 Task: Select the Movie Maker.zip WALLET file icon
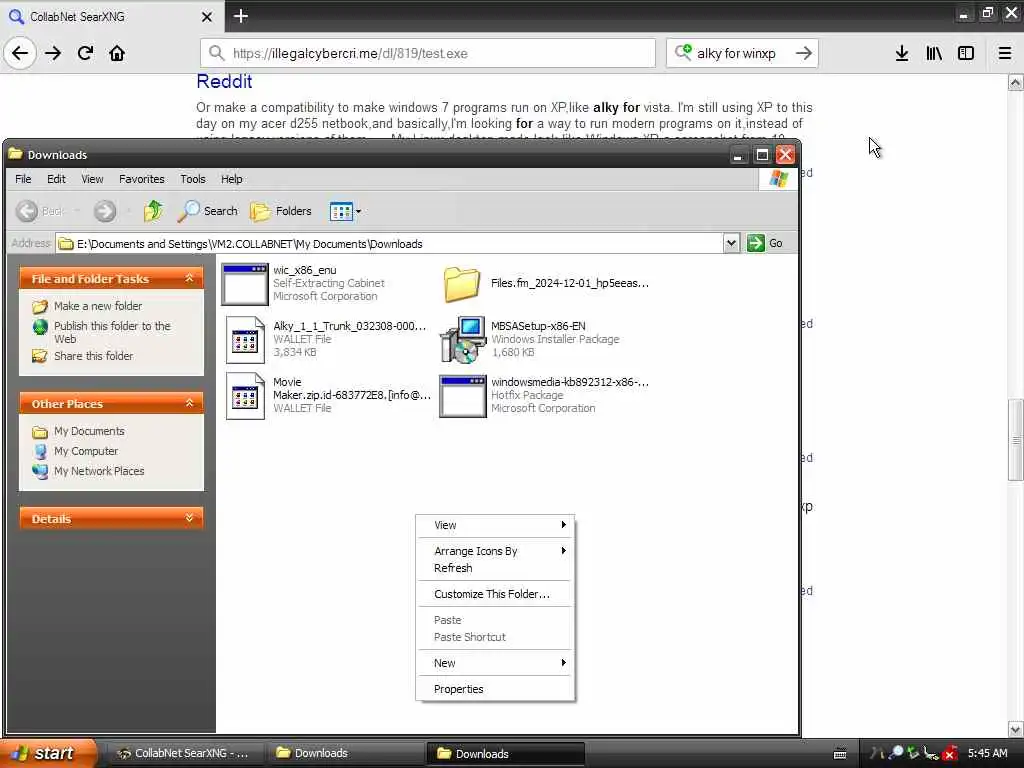(245, 395)
